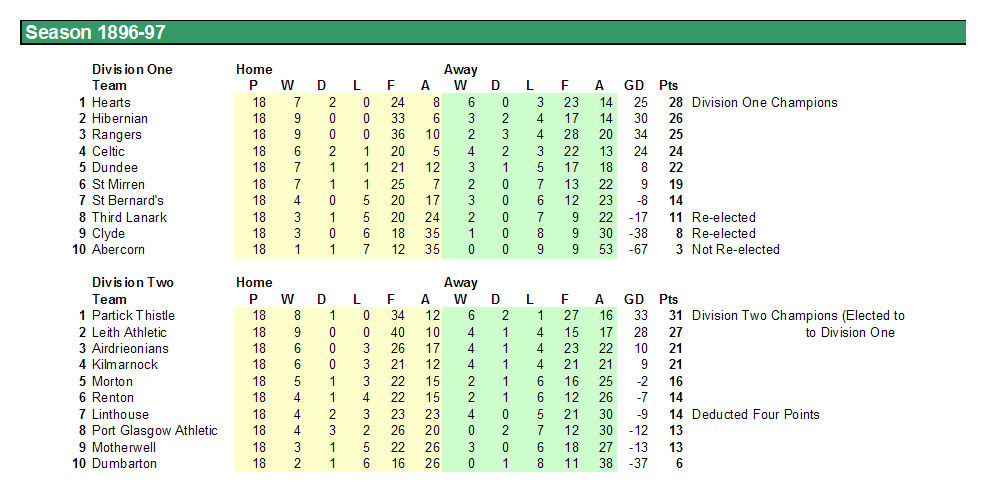Select the Division One Champions note
986x492 pixels.
tap(765, 102)
